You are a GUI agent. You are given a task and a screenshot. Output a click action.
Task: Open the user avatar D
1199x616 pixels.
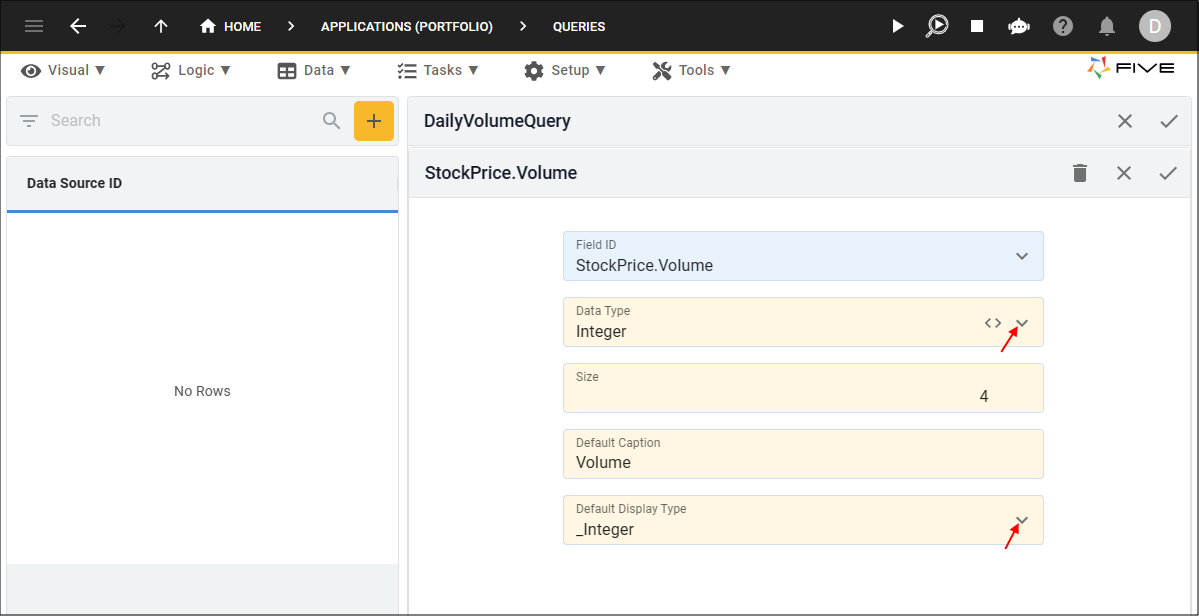1155,27
